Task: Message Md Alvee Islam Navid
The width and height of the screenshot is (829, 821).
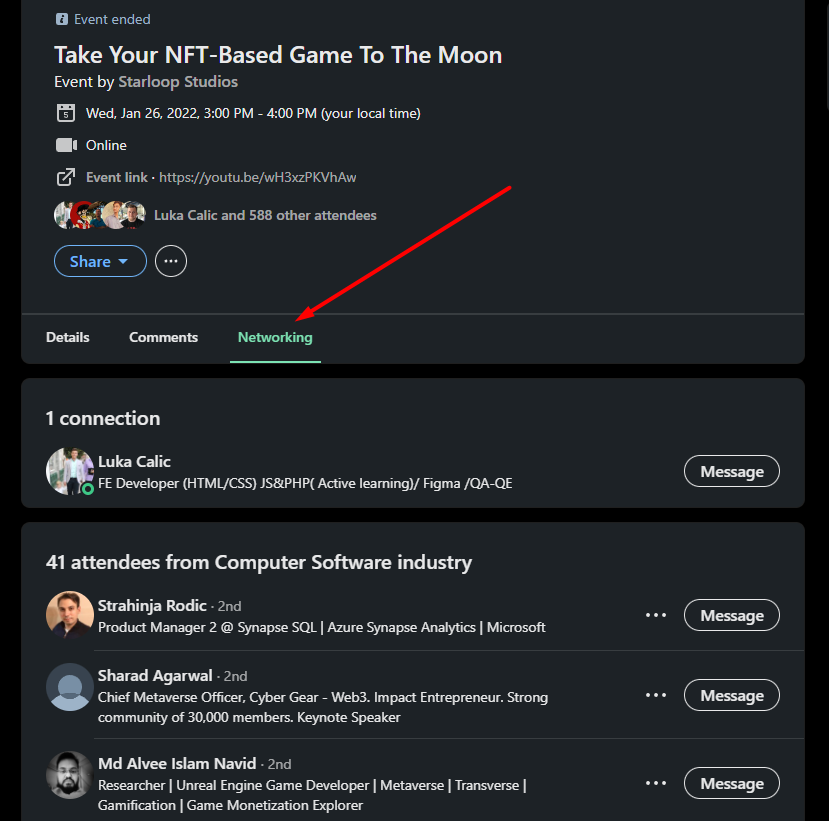Action: click(731, 783)
